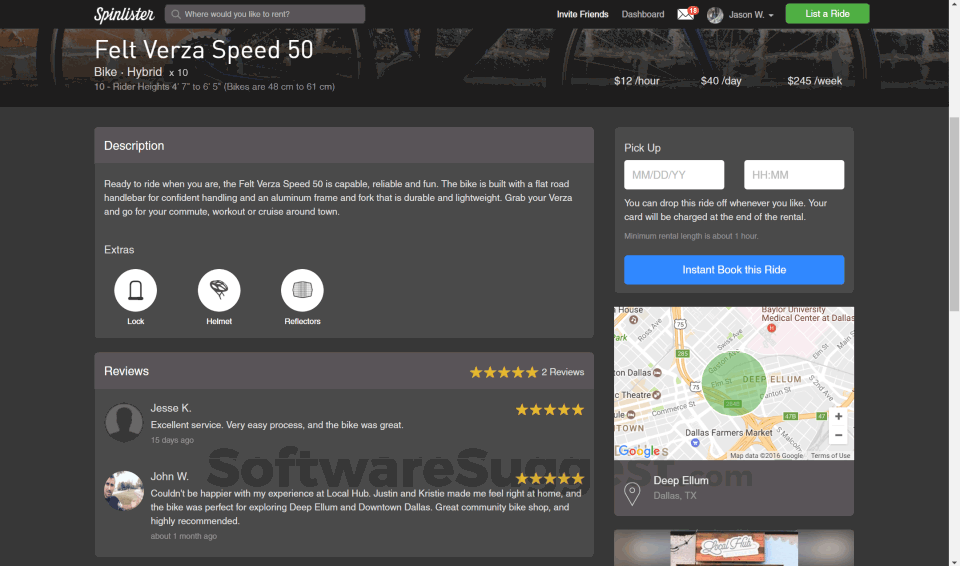Click the List a Ride button
Image resolution: width=960 pixels, height=566 pixels.
[827, 13]
